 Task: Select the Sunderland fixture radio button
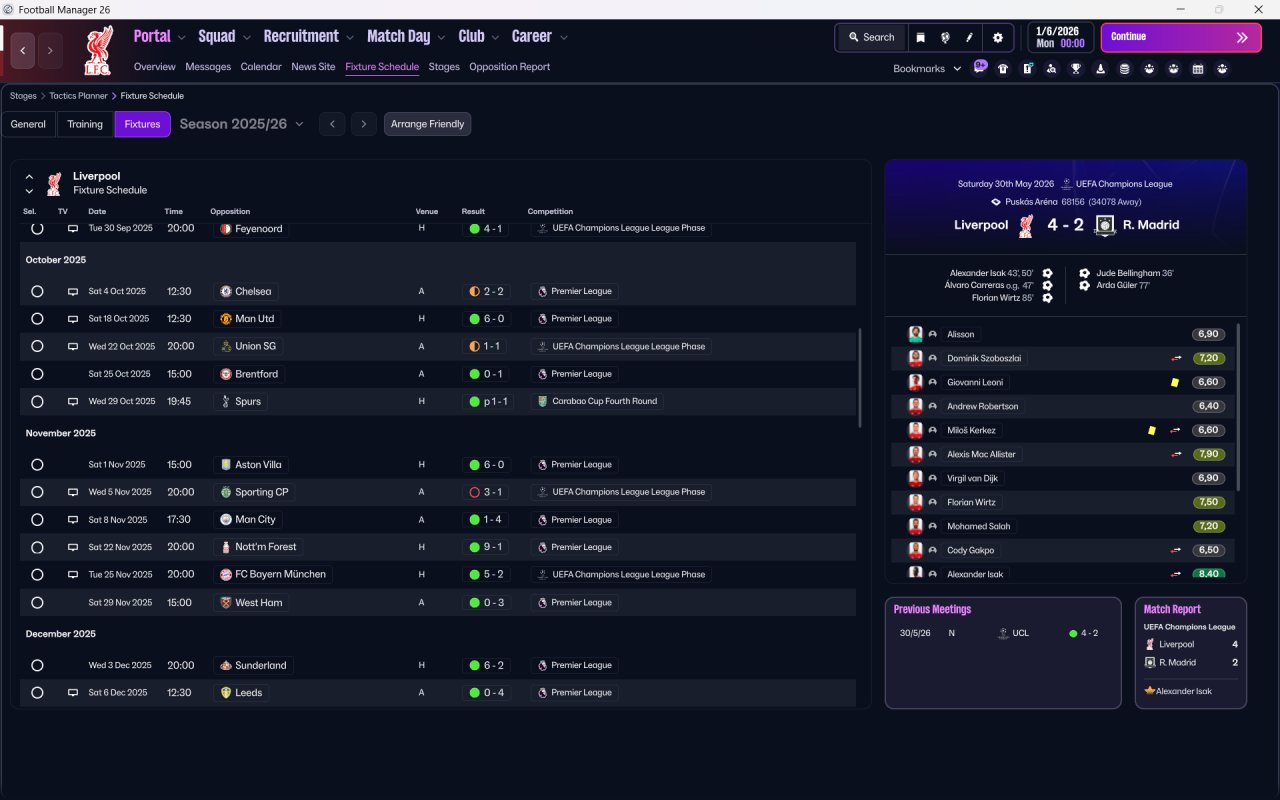pos(37,666)
